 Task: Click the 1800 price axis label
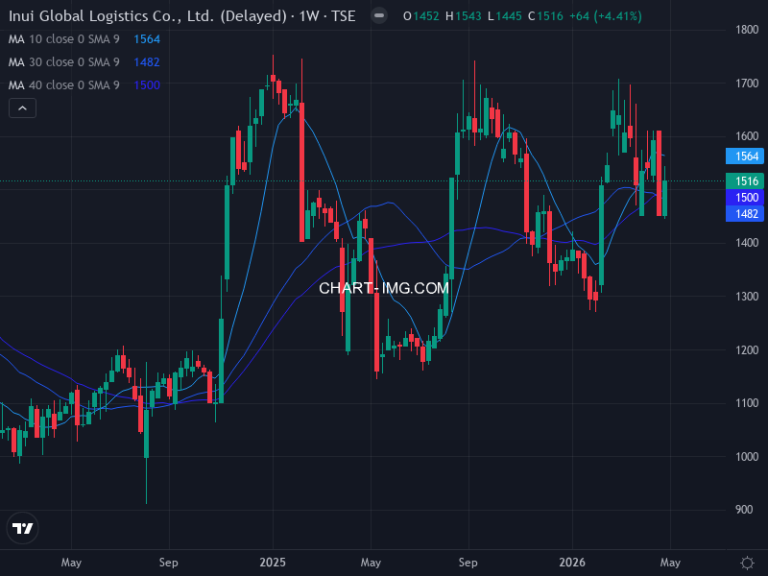[x=747, y=30]
